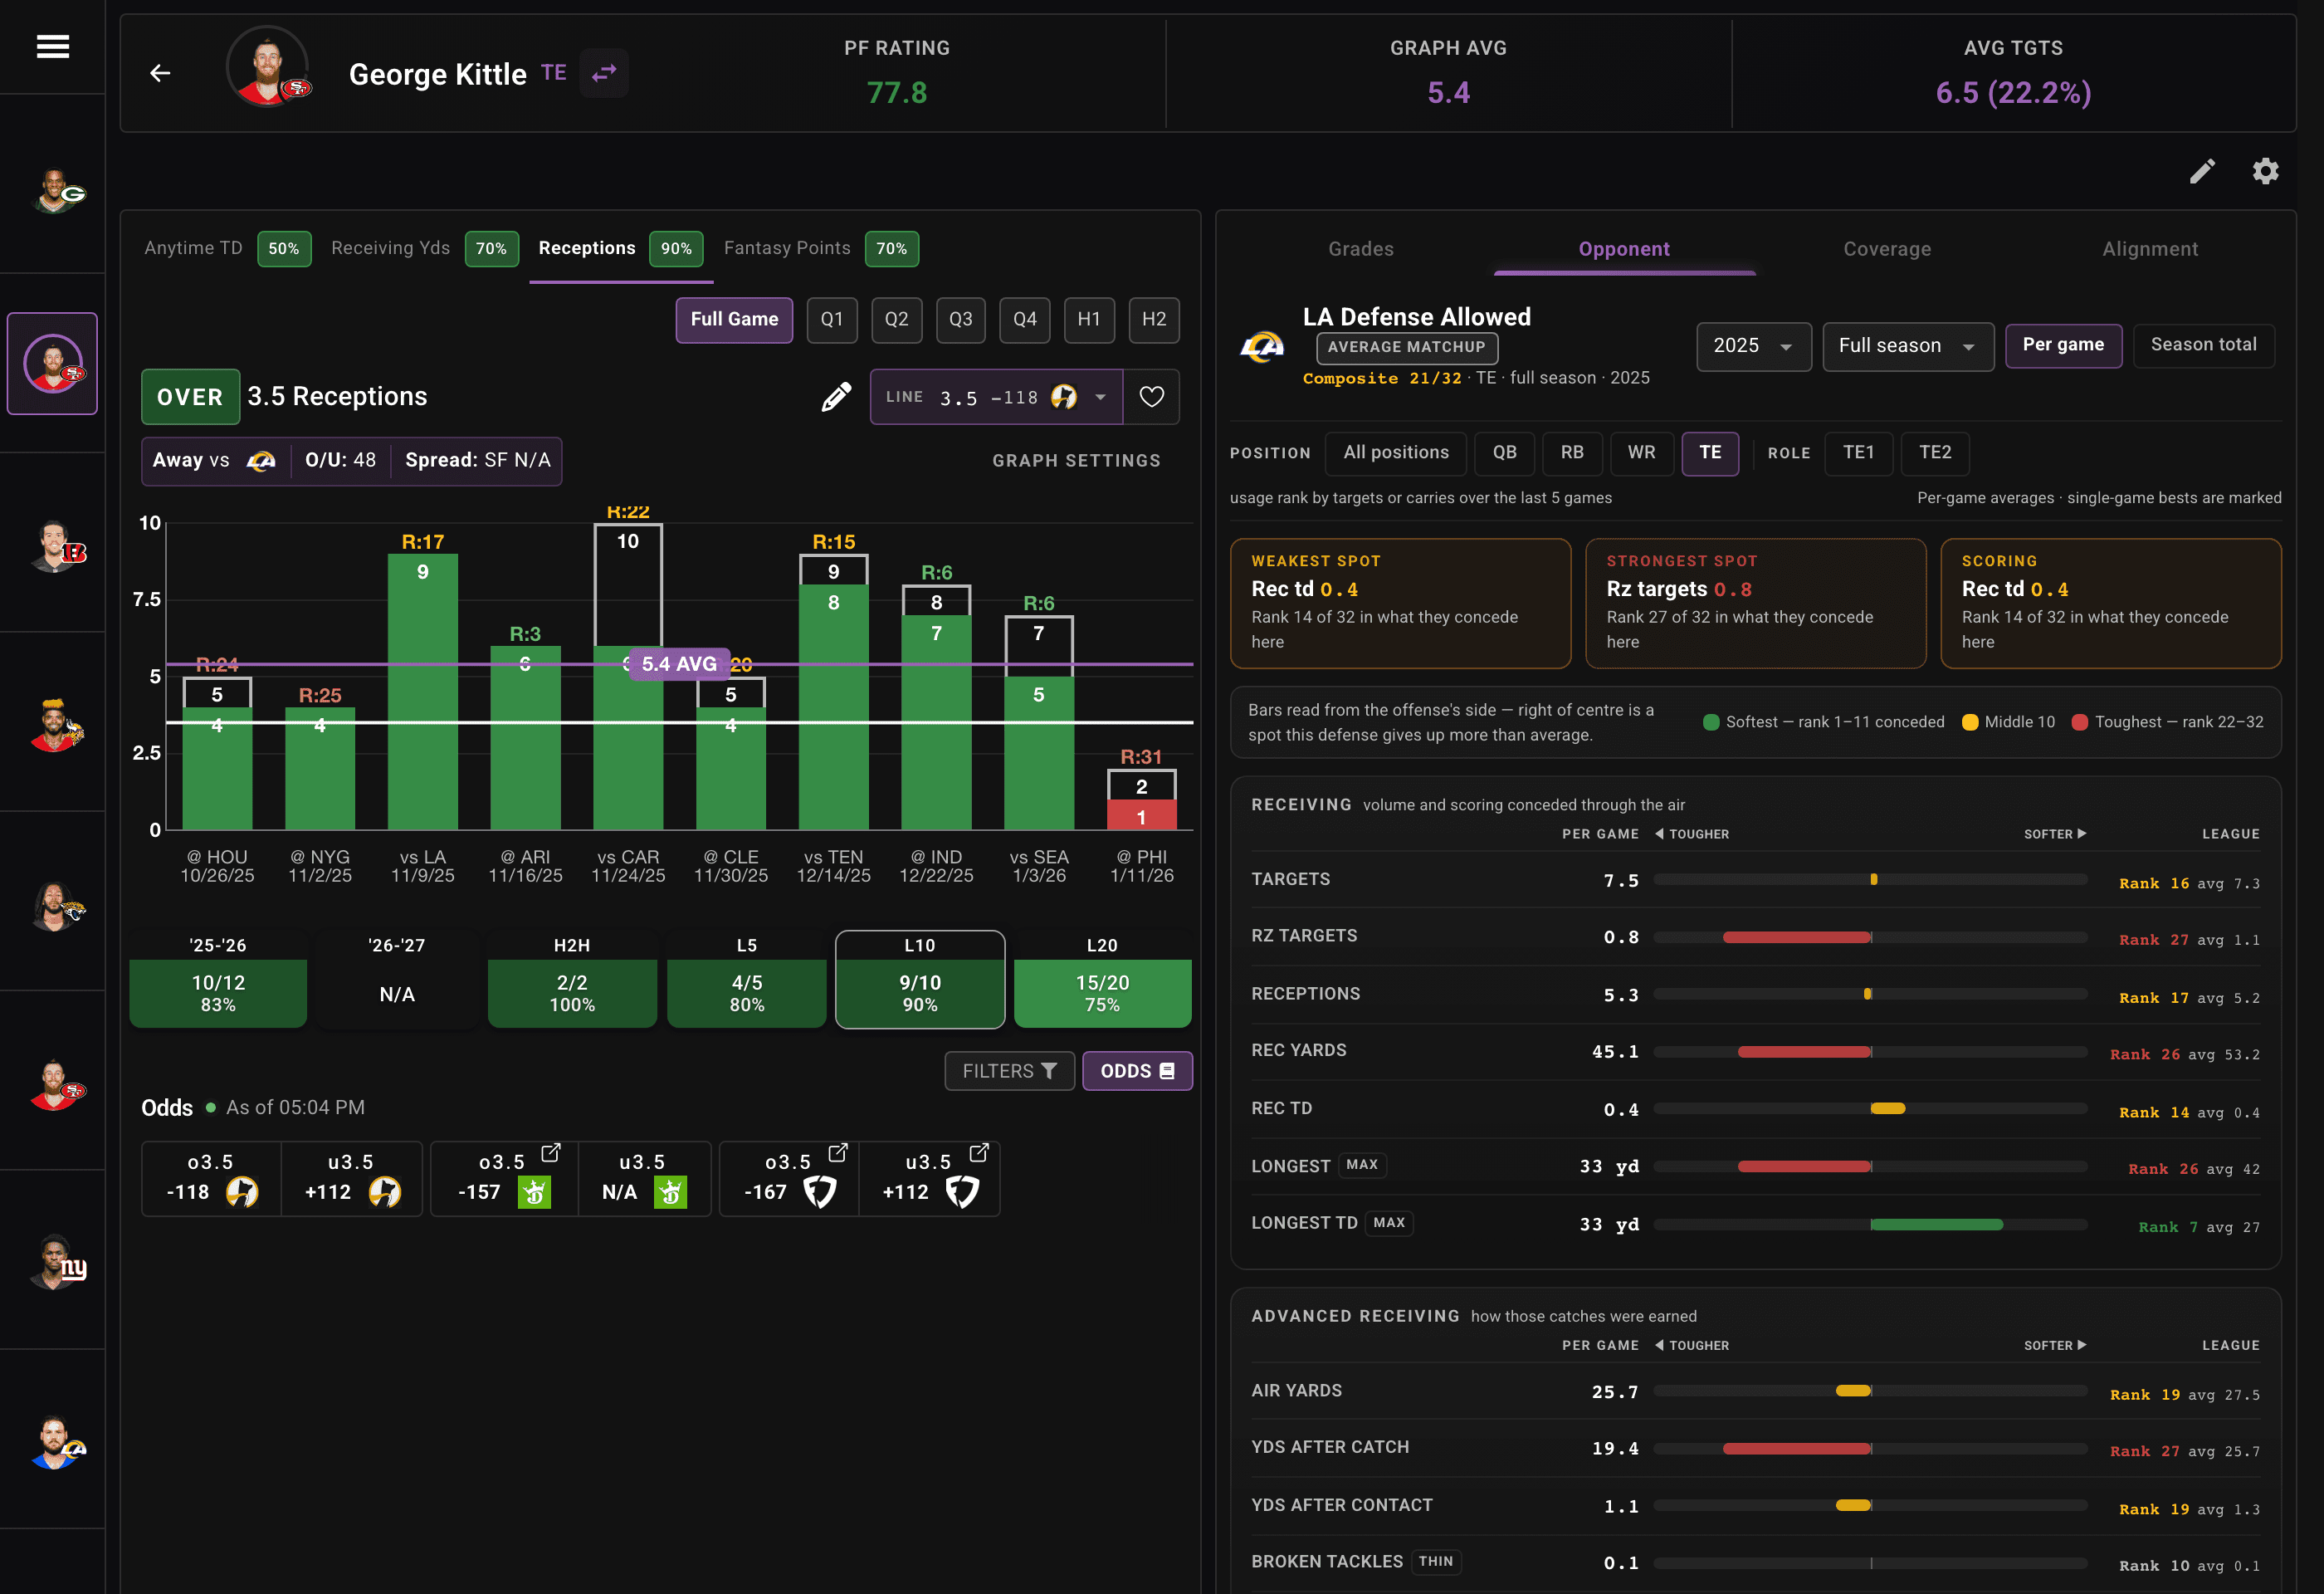
Task: Open the u3.5 +112 FanDuel external link icon
Action: tap(978, 1153)
